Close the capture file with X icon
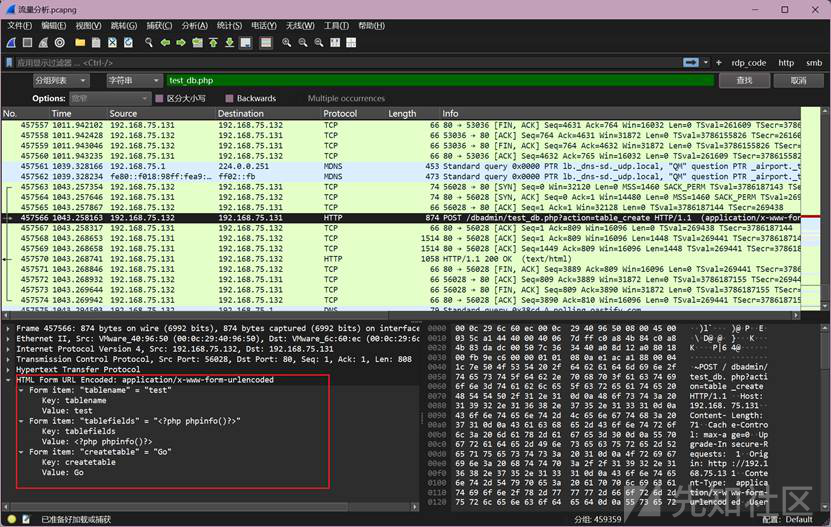Image resolution: width=831 pixels, height=527 pixels. (x=112, y=42)
